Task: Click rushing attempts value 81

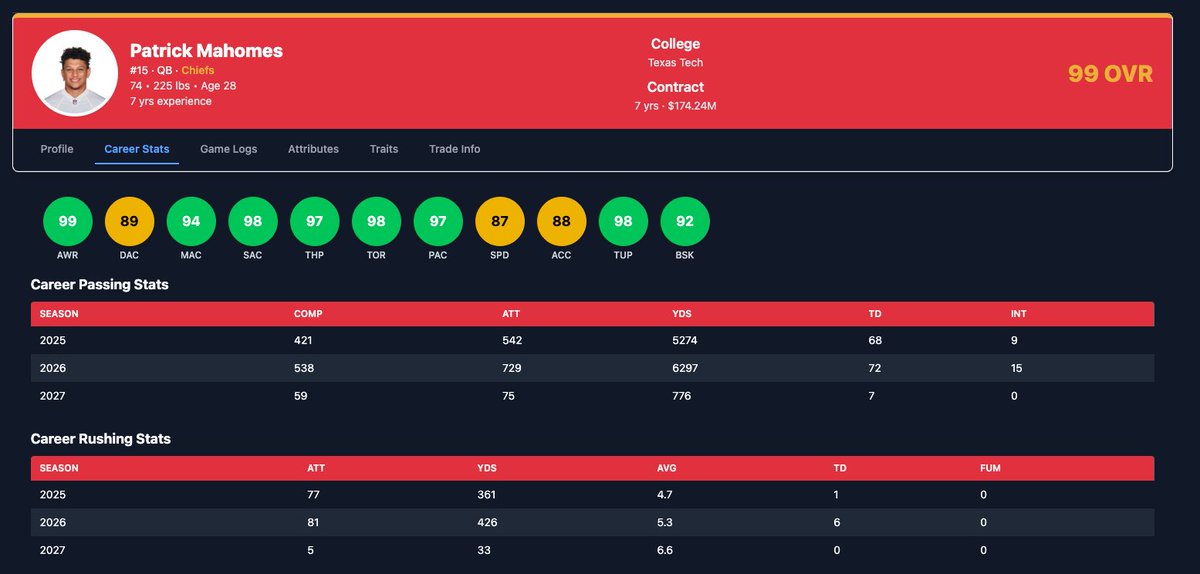Action: [314, 522]
